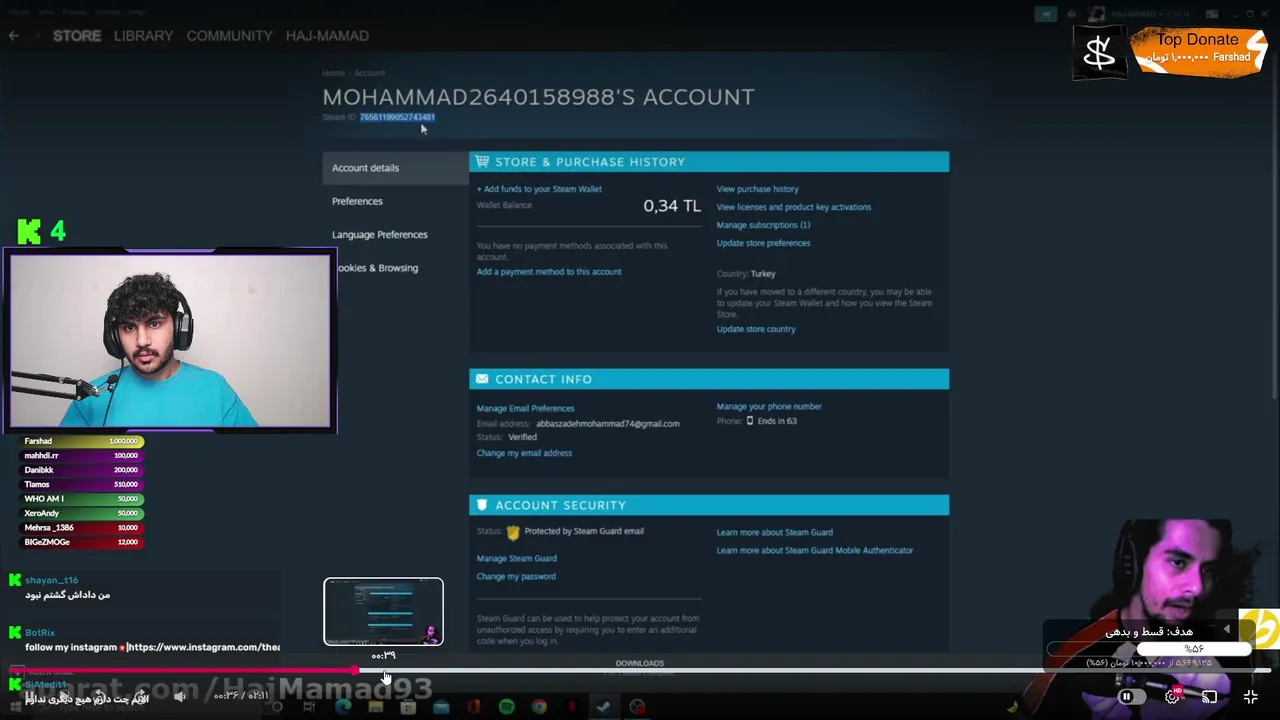1280x720 pixels.
Task: Click the verified email address text
Action: [607, 424]
